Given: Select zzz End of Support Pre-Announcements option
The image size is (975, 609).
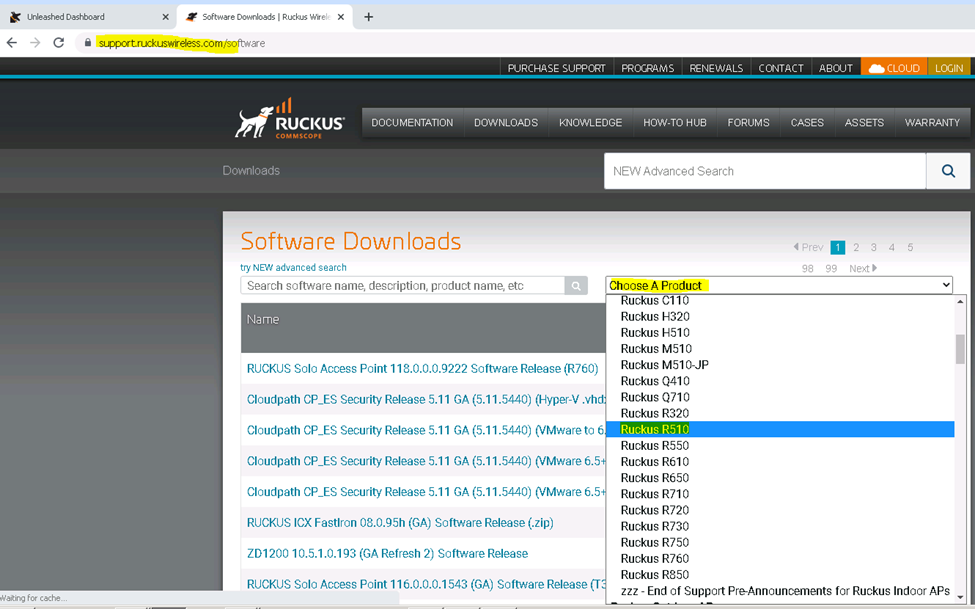Looking at the screenshot, I should [x=780, y=591].
